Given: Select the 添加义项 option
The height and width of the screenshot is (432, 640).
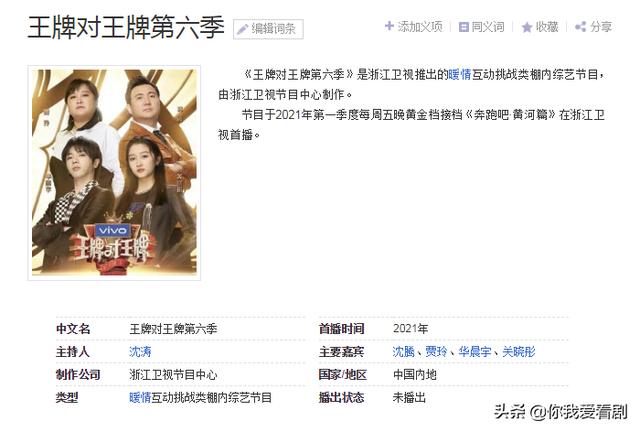Looking at the screenshot, I should (x=414, y=27).
